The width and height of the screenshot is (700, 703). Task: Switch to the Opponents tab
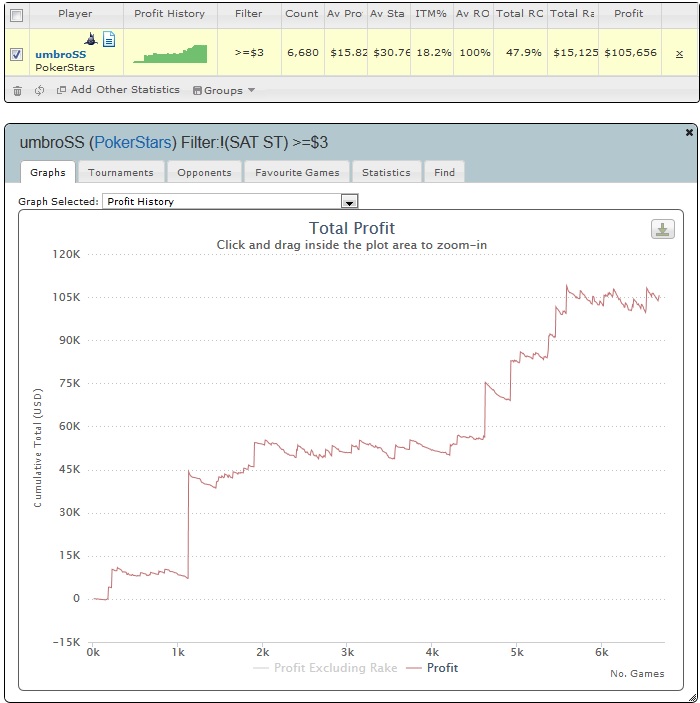[x=204, y=173]
